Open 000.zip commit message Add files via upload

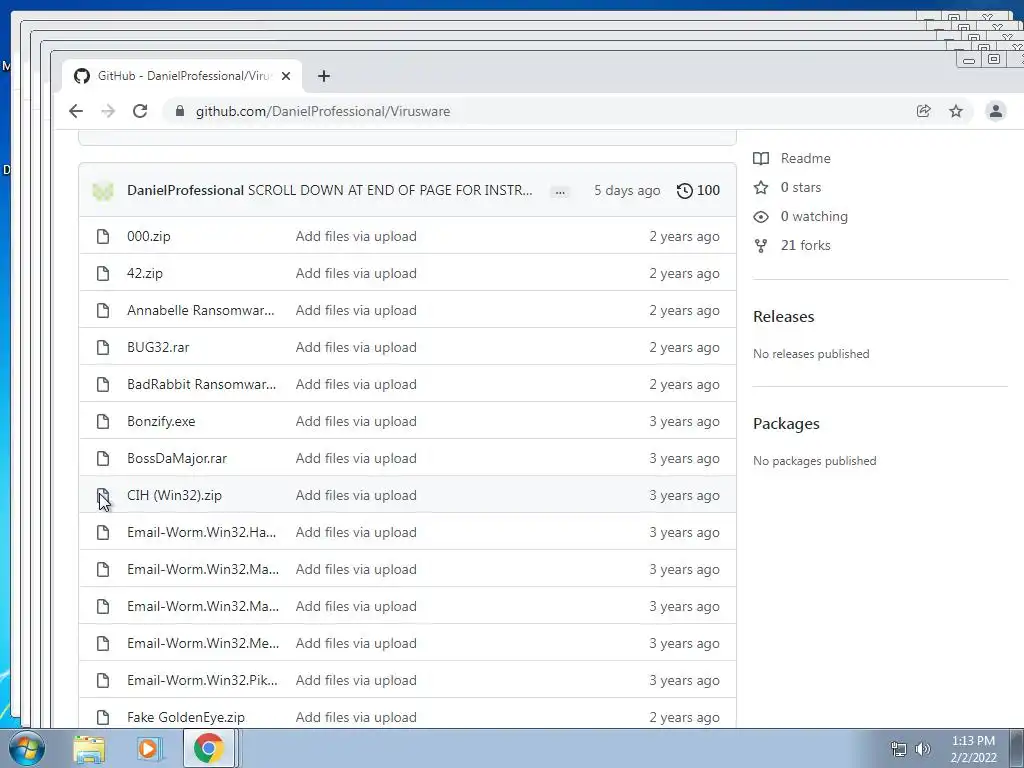pos(356,236)
